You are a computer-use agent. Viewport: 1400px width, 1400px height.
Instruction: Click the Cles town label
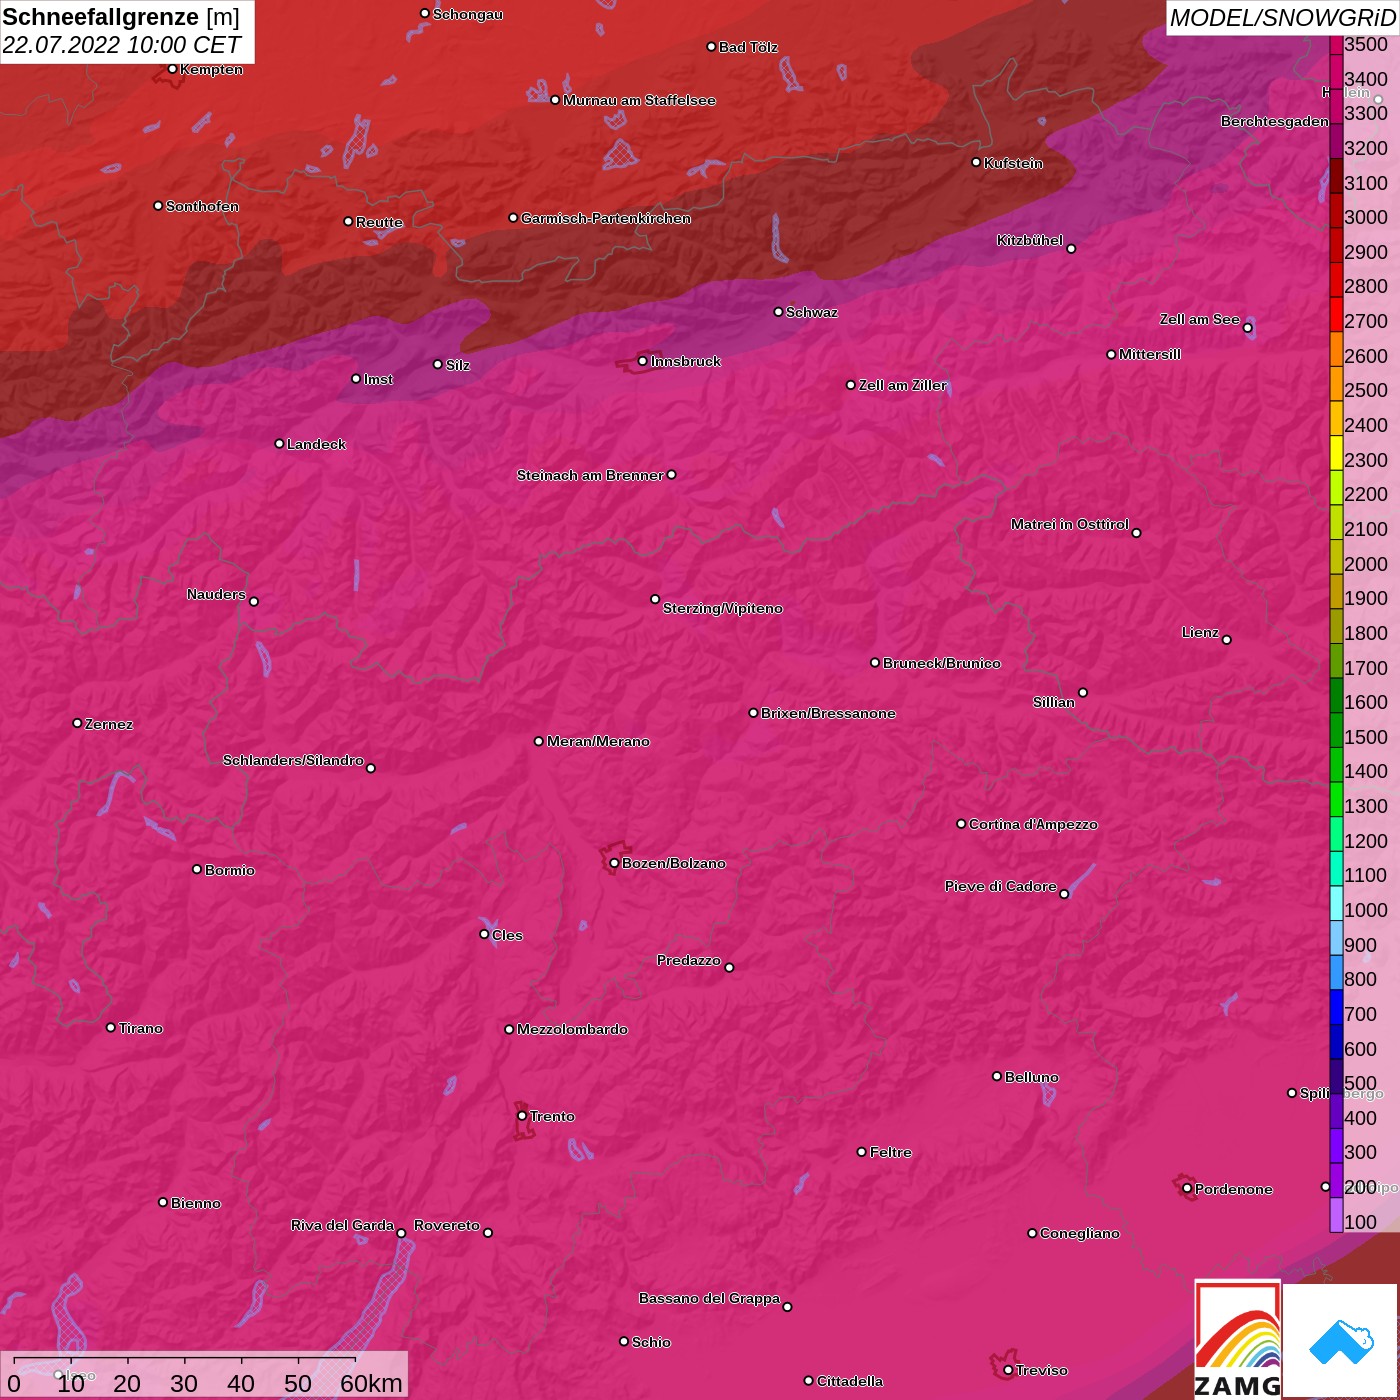click(507, 935)
